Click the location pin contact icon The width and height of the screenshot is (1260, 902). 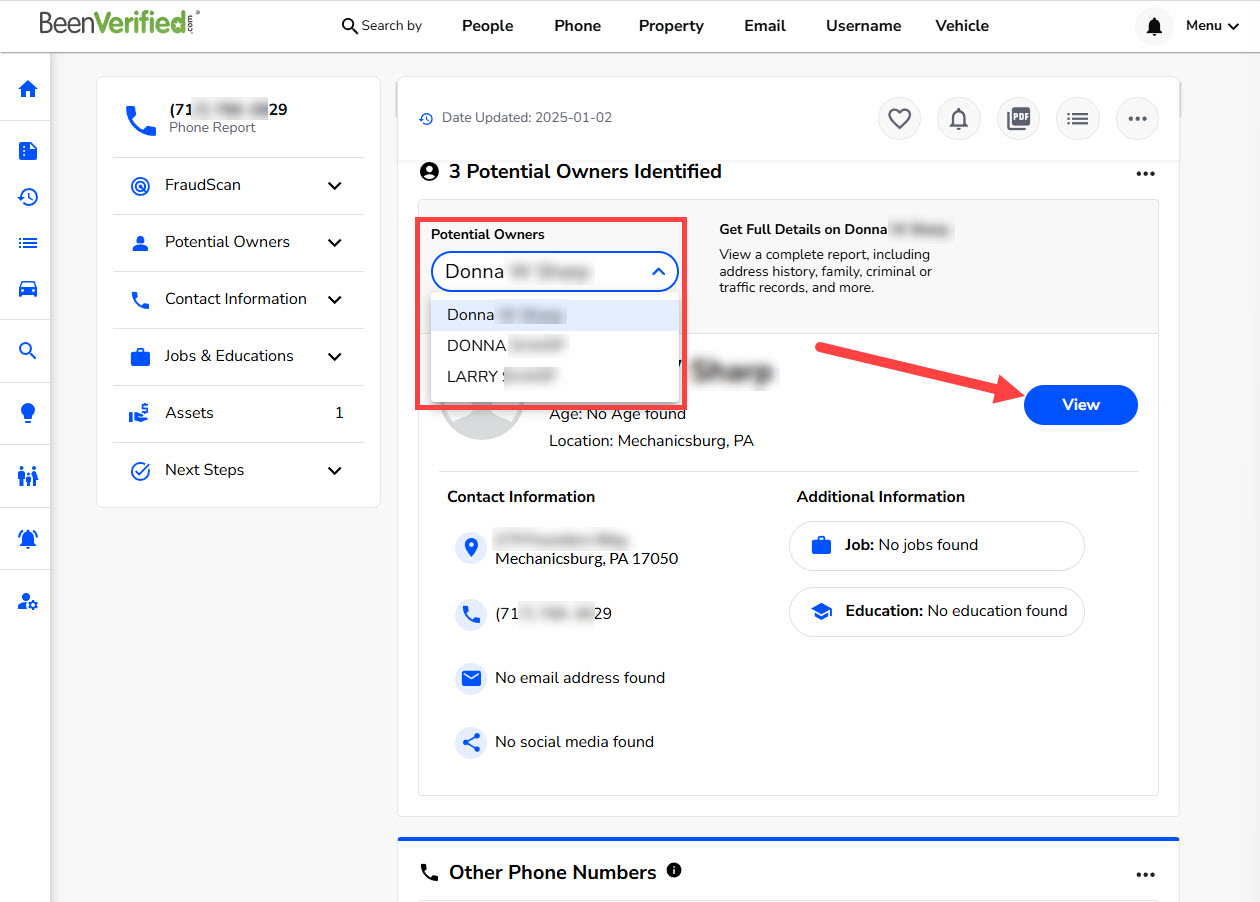tap(470, 548)
